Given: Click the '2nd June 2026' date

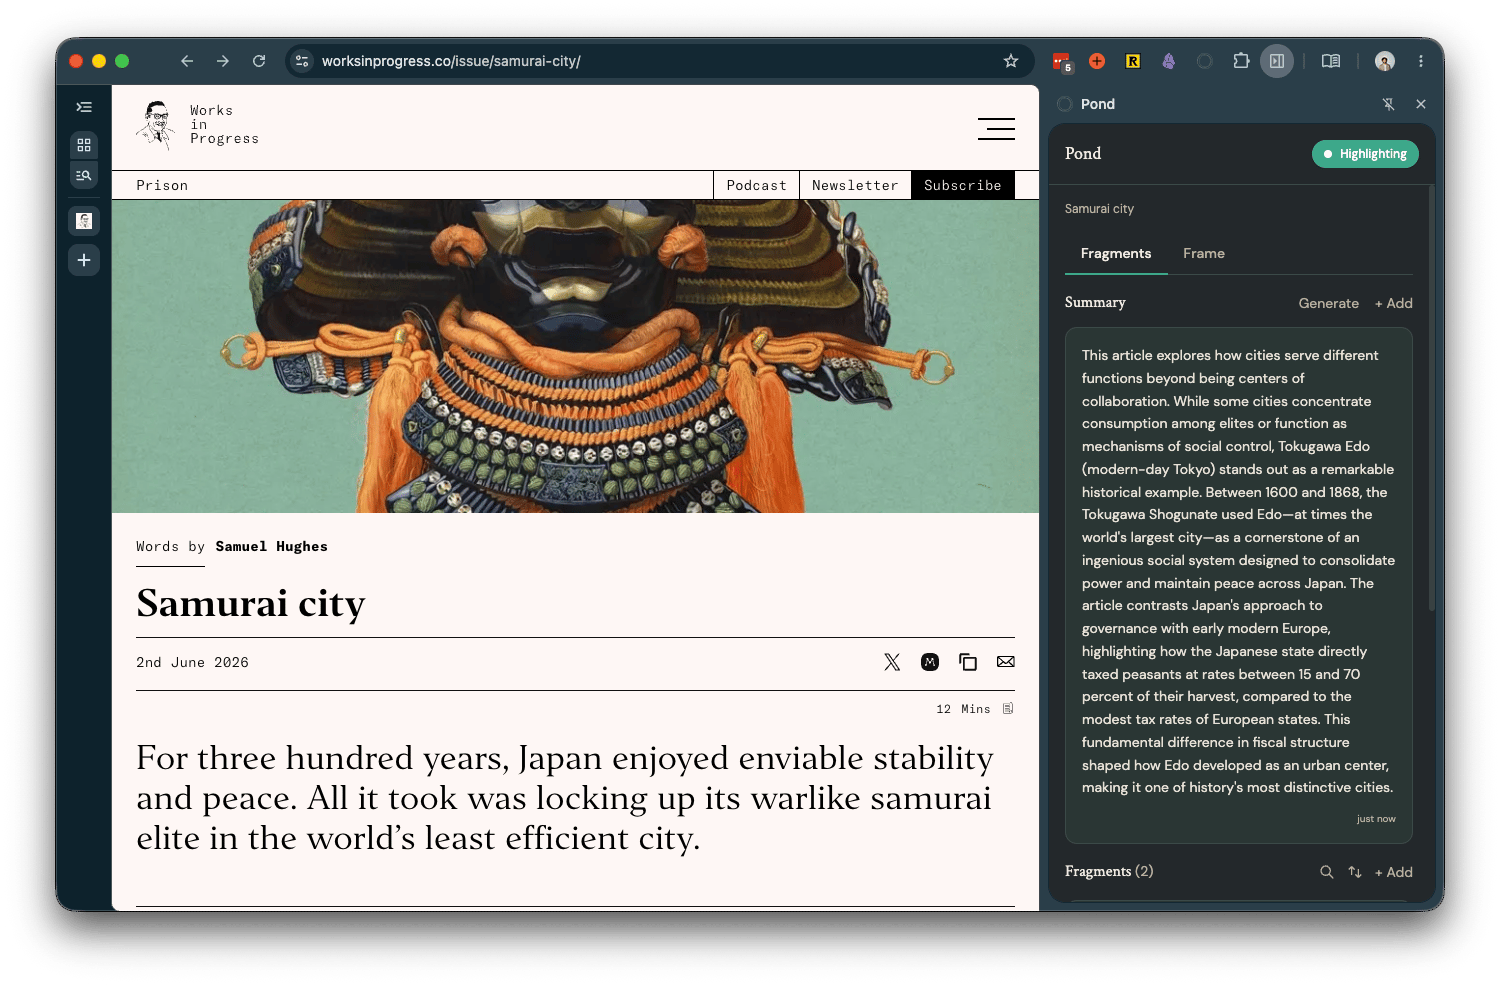Looking at the screenshot, I should point(192,662).
